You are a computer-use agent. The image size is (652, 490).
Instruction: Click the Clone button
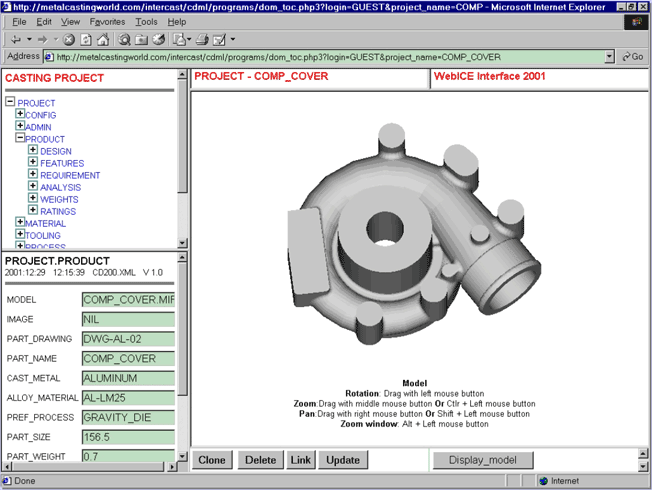tap(212, 460)
